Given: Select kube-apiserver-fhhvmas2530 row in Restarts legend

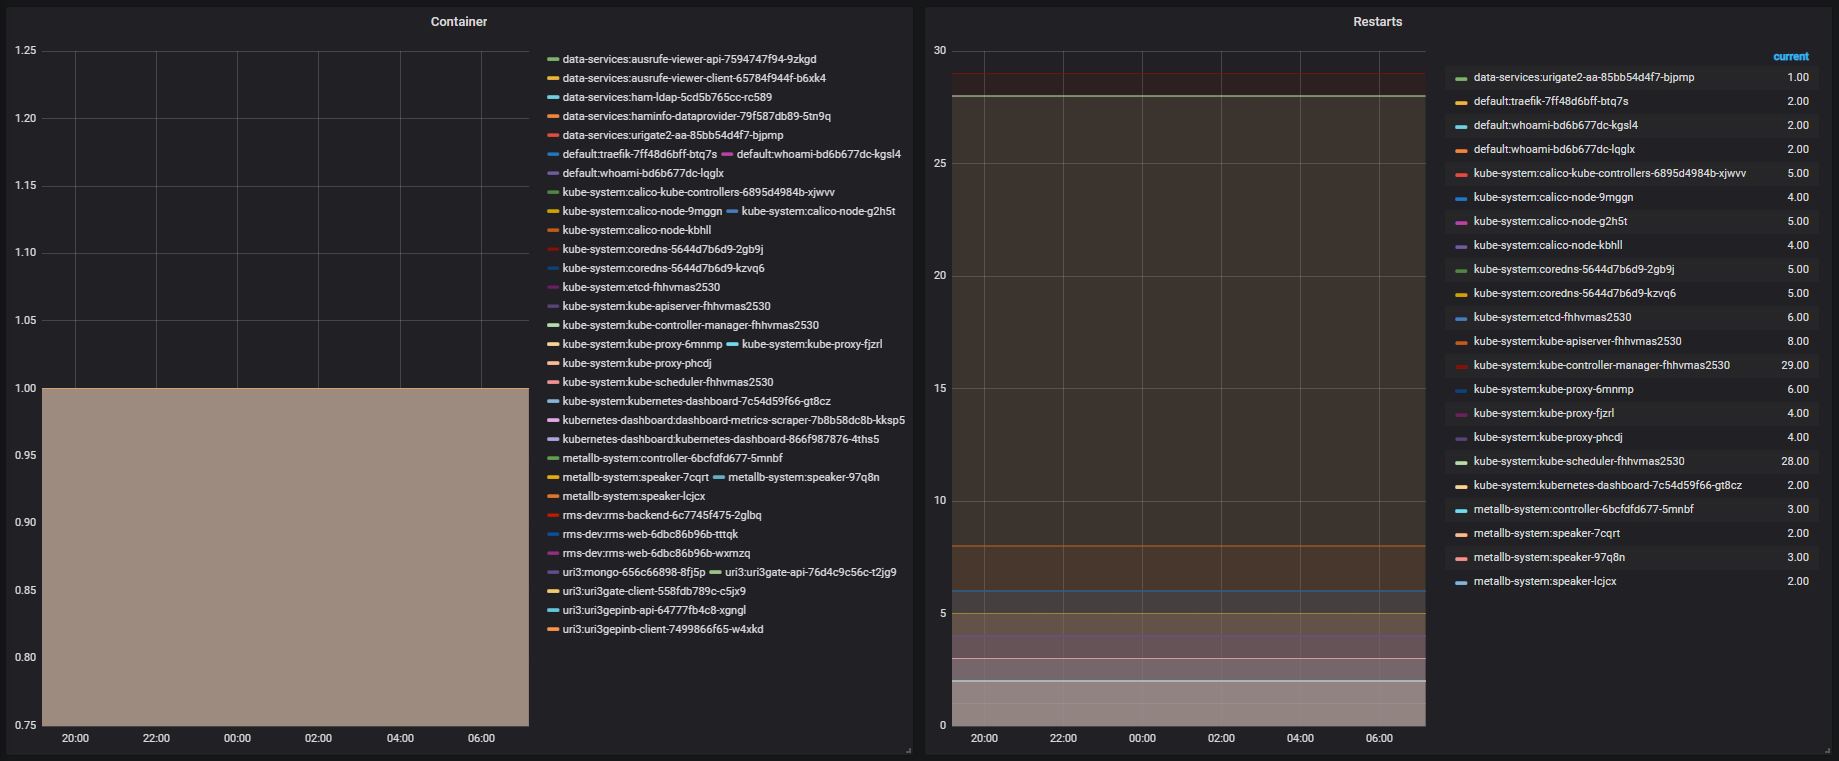Looking at the screenshot, I should click(1632, 342).
